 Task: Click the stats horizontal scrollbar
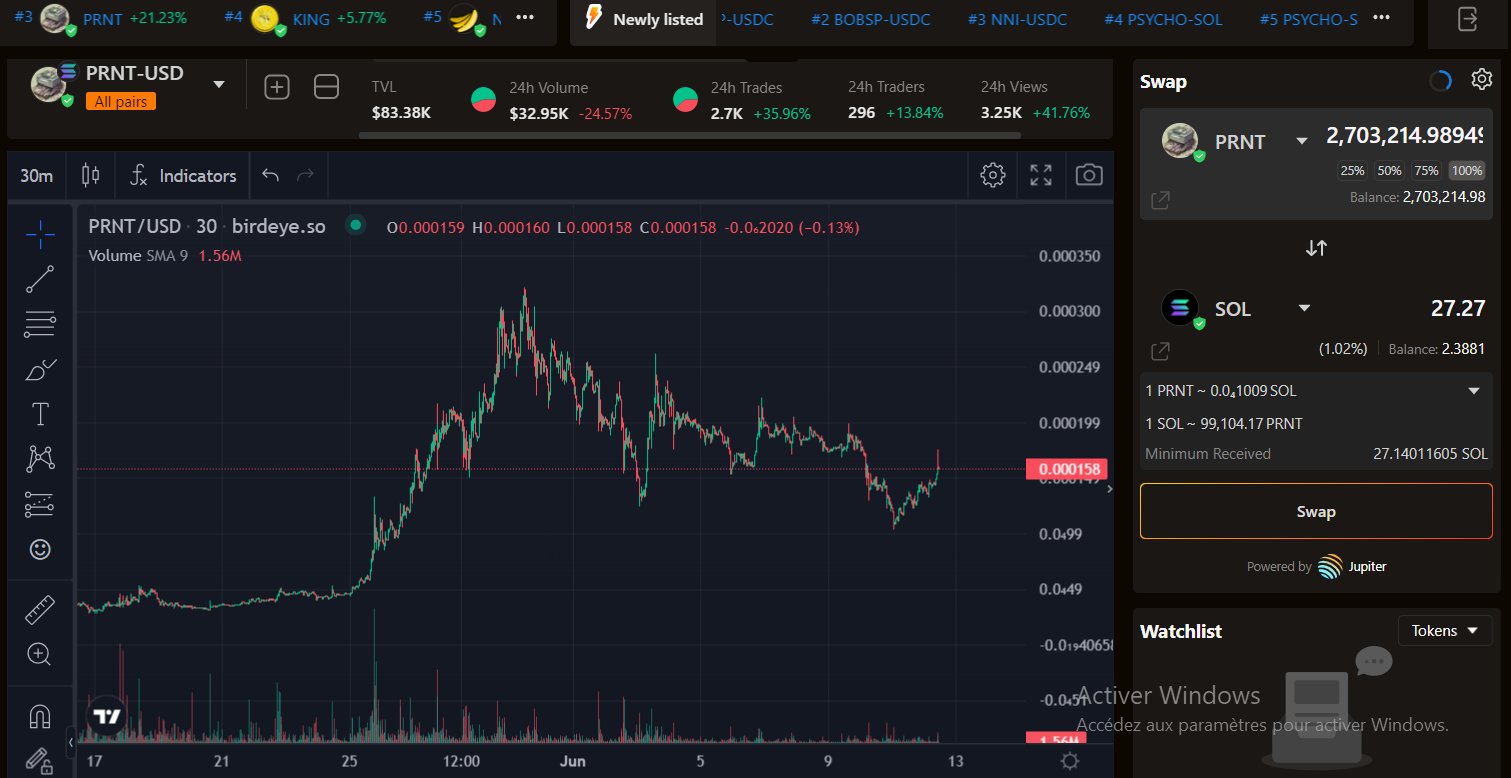690,134
